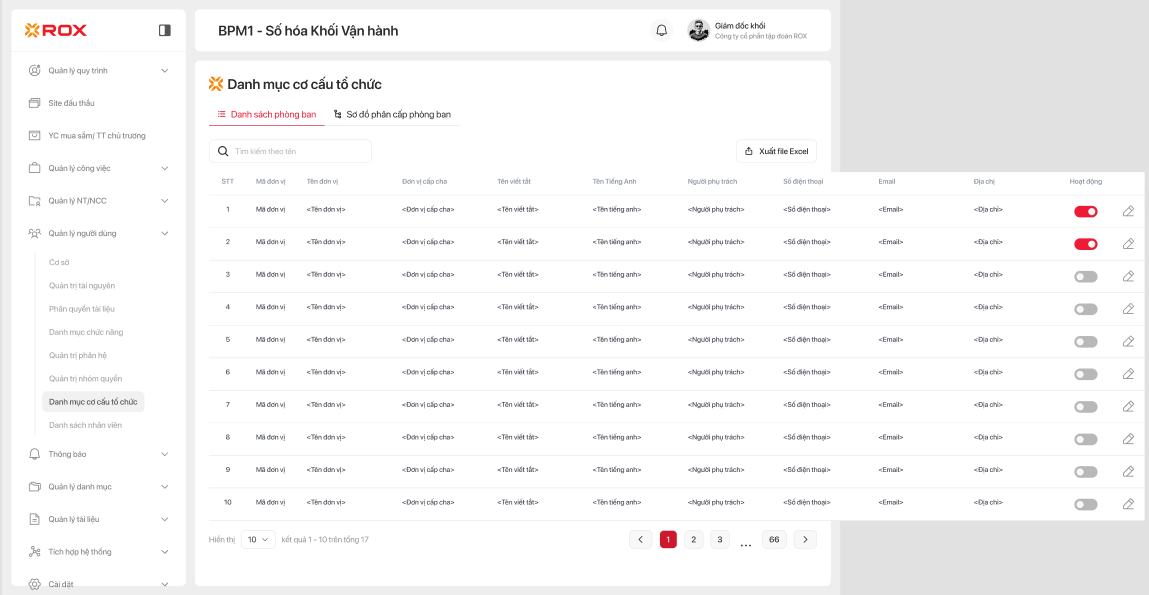Viewport: 1149px width, 595px height.
Task: Select the Danh sách phòng ban tab
Action: click(x=266, y=114)
